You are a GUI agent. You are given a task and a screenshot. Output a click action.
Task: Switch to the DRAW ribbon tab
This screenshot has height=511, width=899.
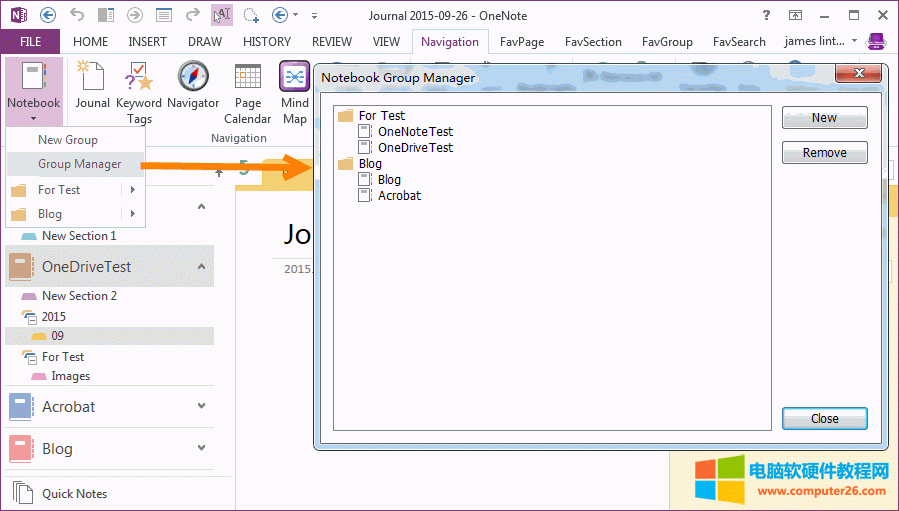click(203, 42)
